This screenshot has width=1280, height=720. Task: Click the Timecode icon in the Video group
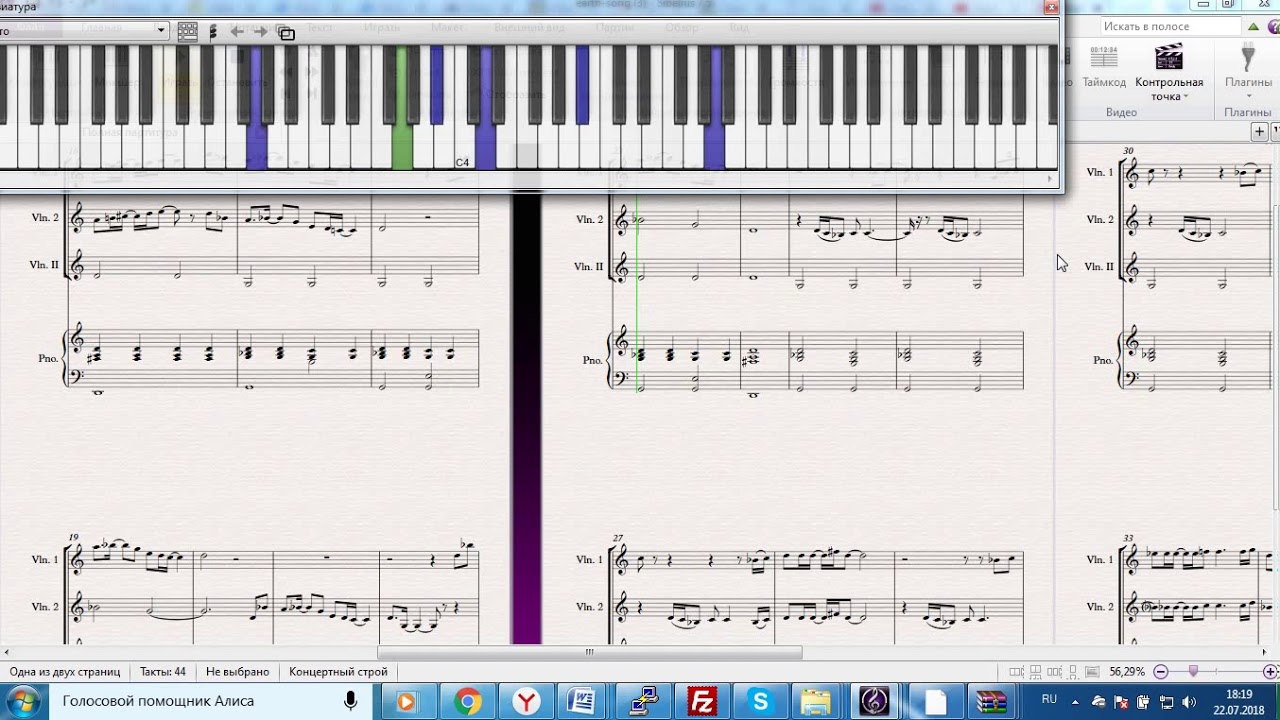[1104, 57]
